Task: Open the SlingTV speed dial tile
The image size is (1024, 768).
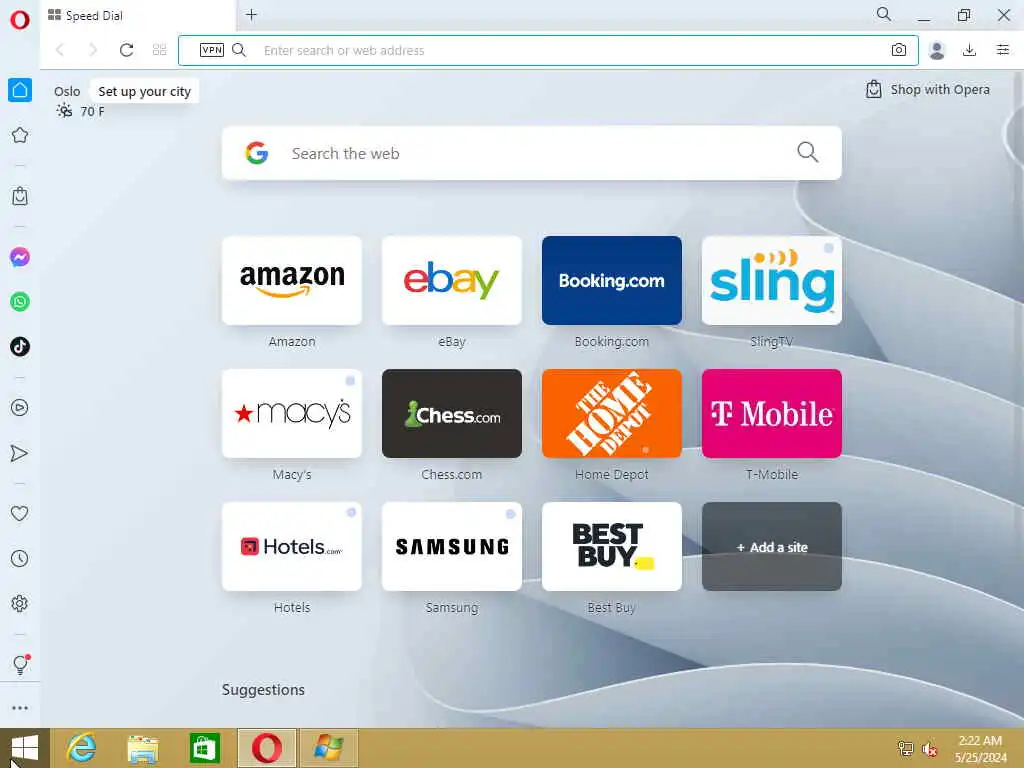Action: click(x=772, y=280)
